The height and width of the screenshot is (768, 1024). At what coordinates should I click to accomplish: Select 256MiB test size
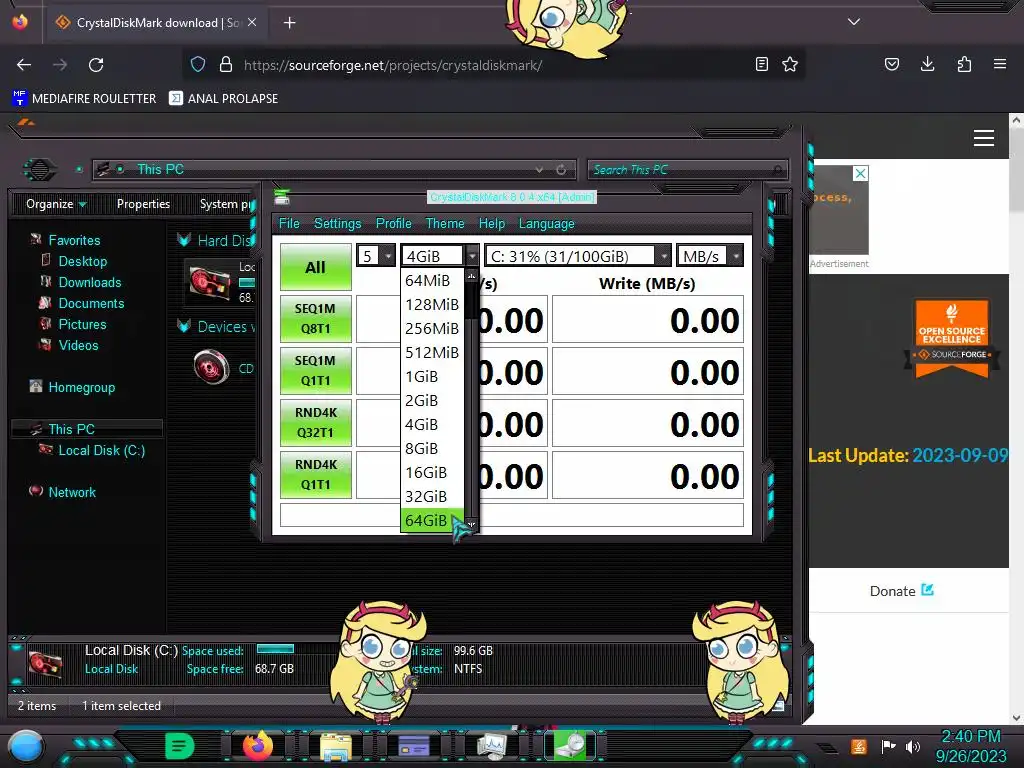432,328
